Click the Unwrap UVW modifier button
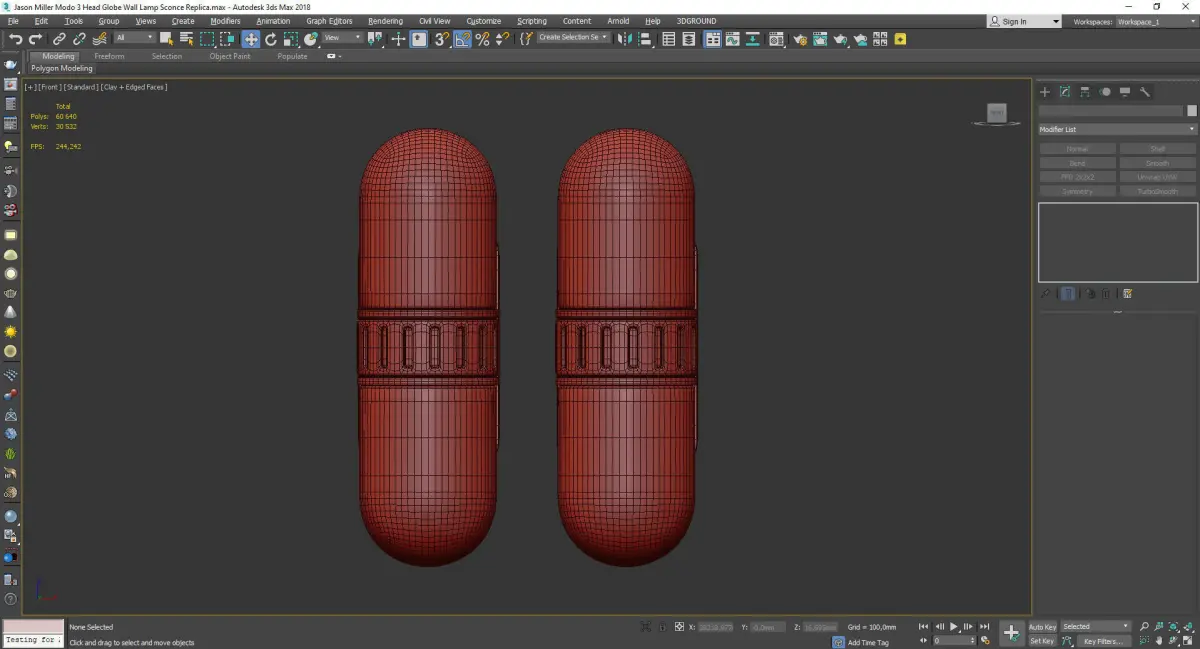The width and height of the screenshot is (1200, 649). [1158, 177]
